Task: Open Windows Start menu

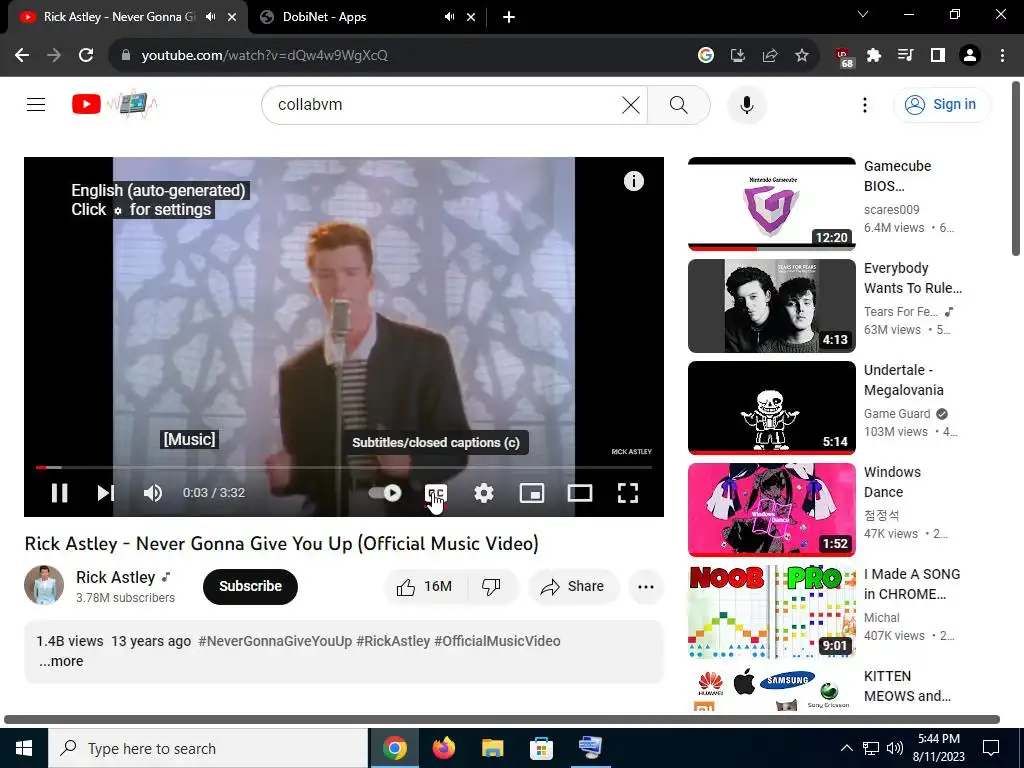Action: coord(24,748)
